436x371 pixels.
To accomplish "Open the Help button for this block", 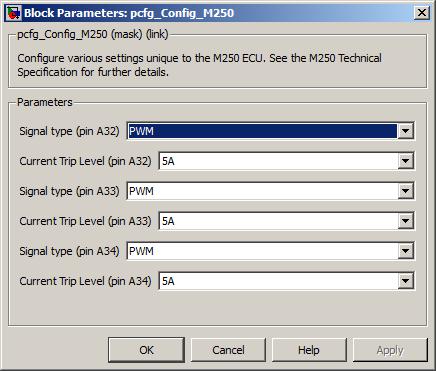I will pyautogui.click(x=309, y=350).
